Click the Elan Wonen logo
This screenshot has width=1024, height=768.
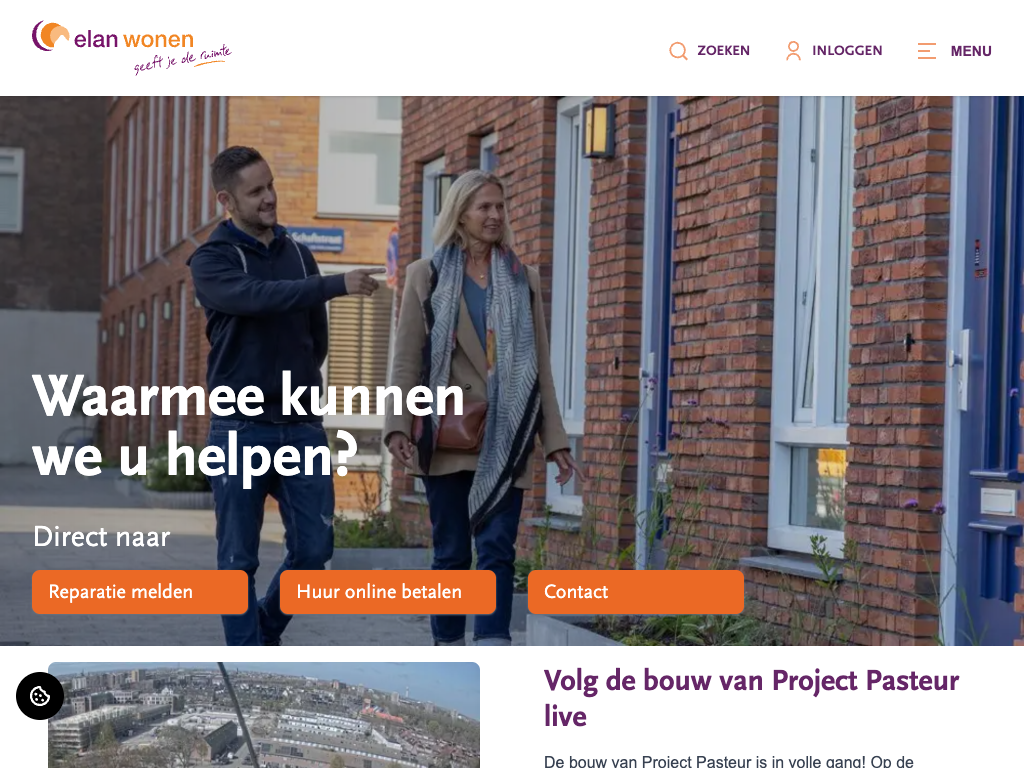[x=131, y=48]
